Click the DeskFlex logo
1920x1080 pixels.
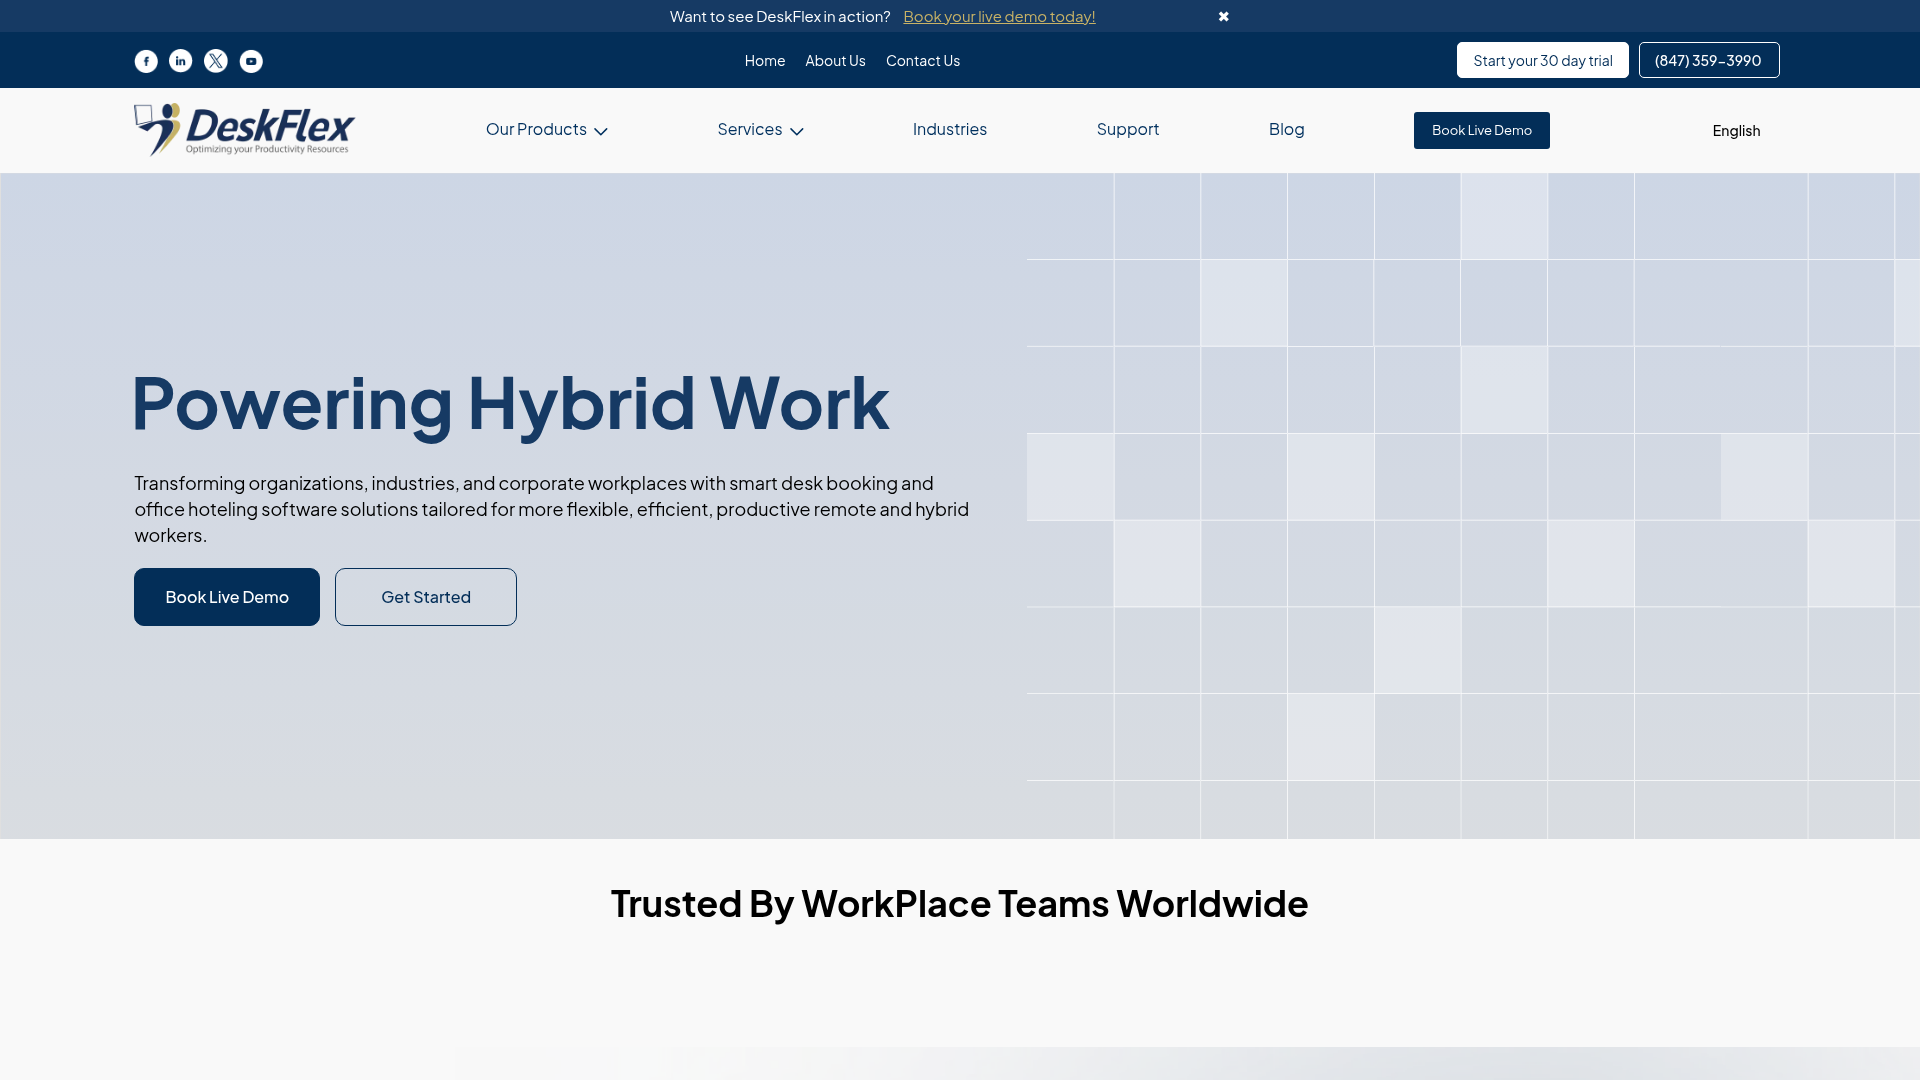pos(243,130)
